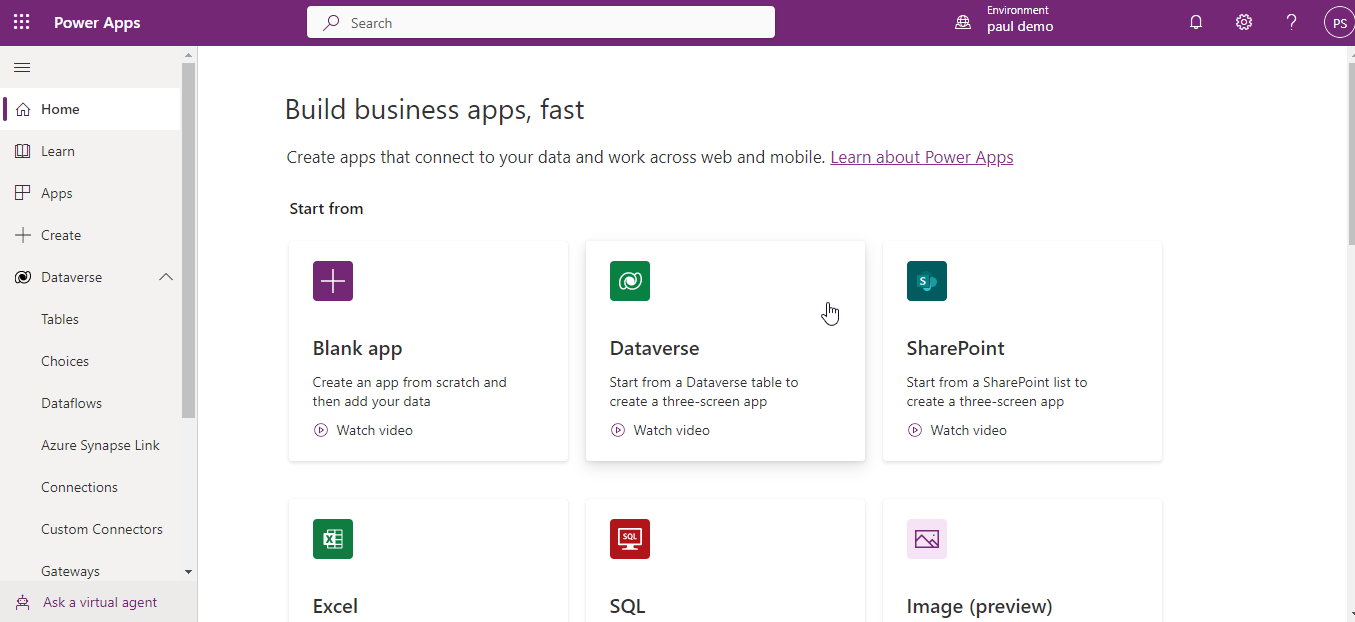Viewport: 1355px width, 622px height.
Task: Open Tables under Dataverse
Action: coord(60,319)
